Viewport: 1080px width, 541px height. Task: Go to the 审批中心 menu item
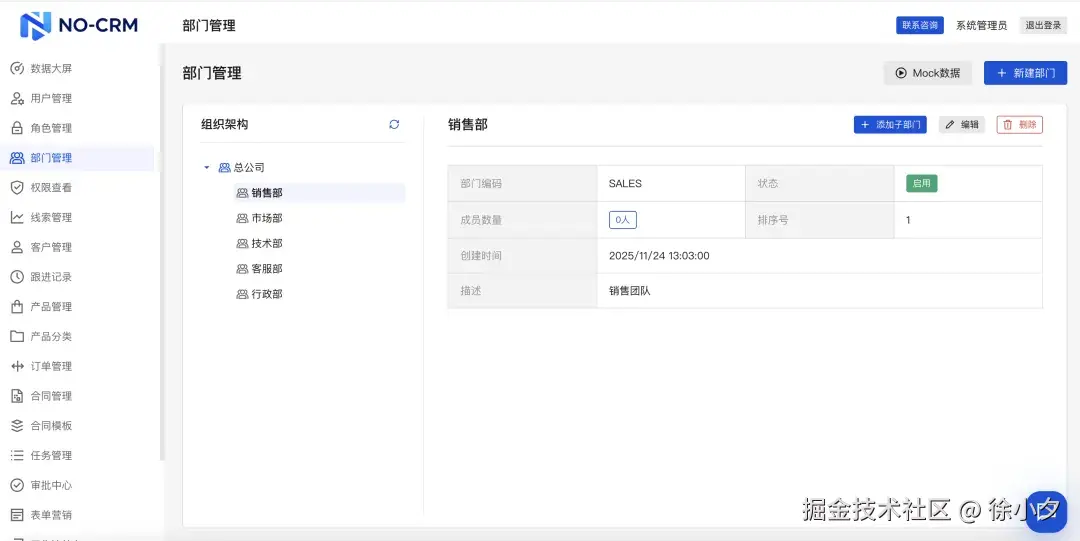pos(51,485)
